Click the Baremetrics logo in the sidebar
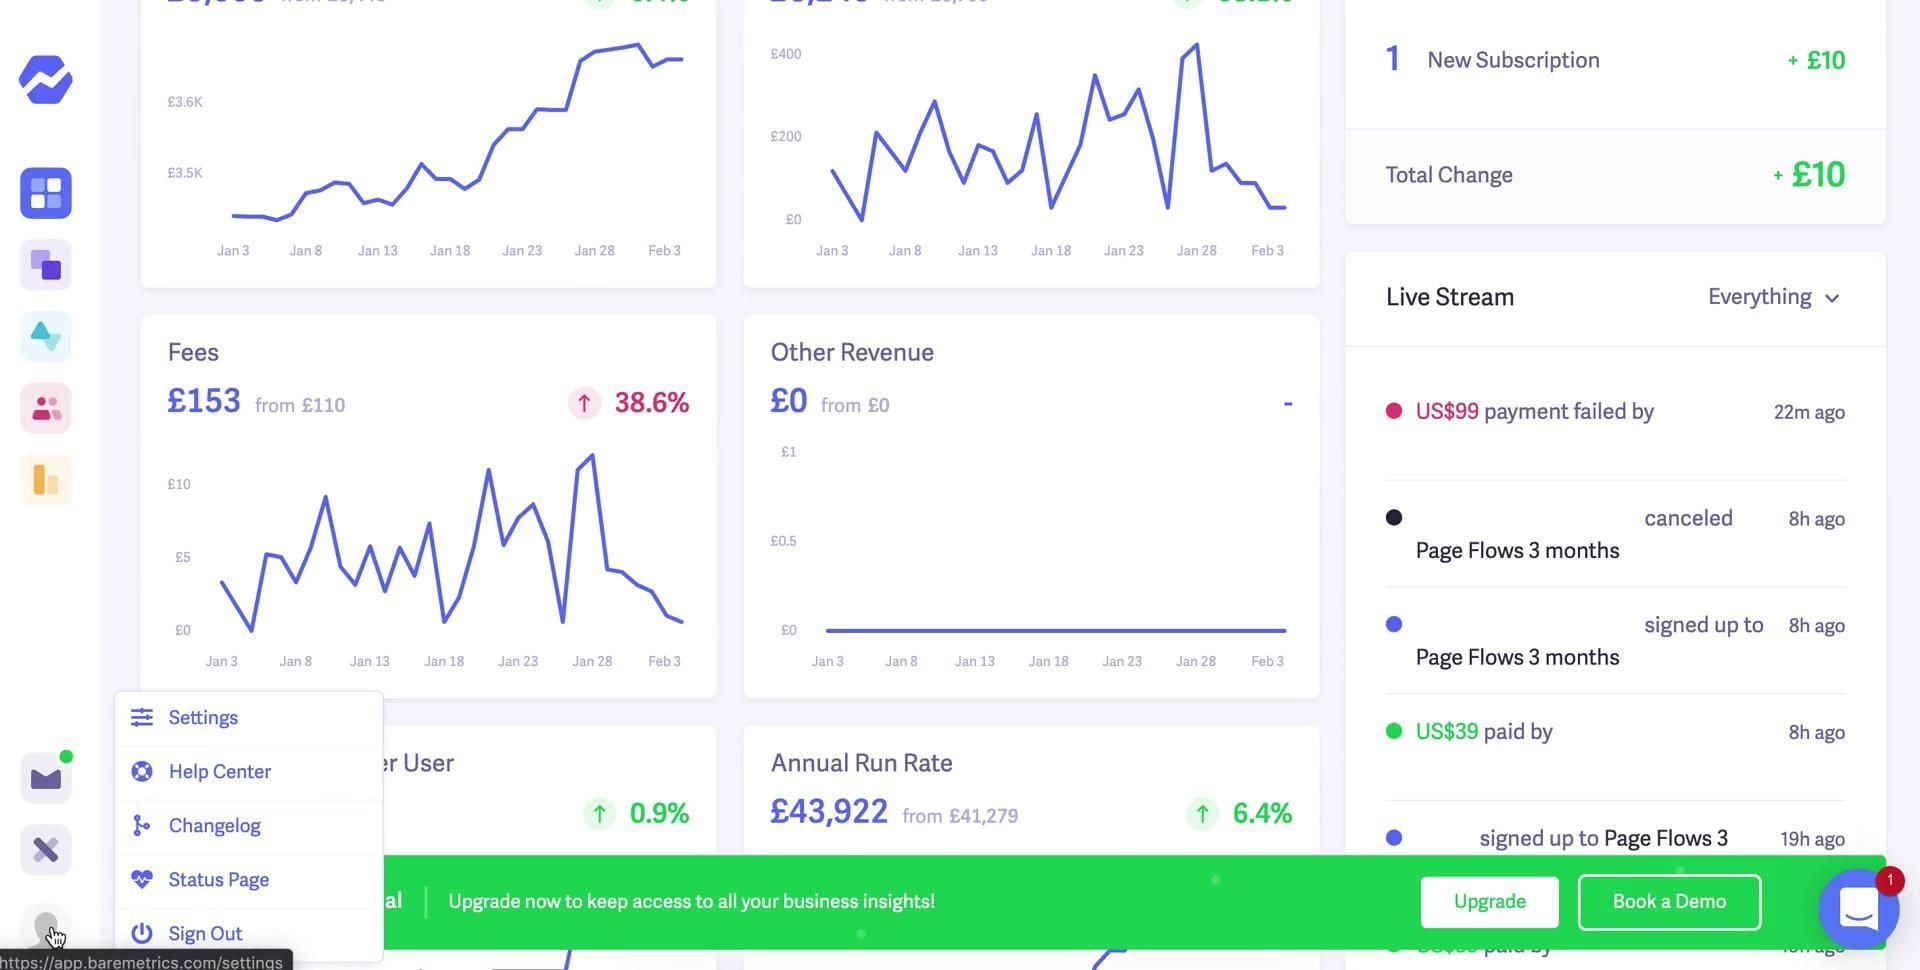Screen dimensions: 1920x970 tap(46, 80)
